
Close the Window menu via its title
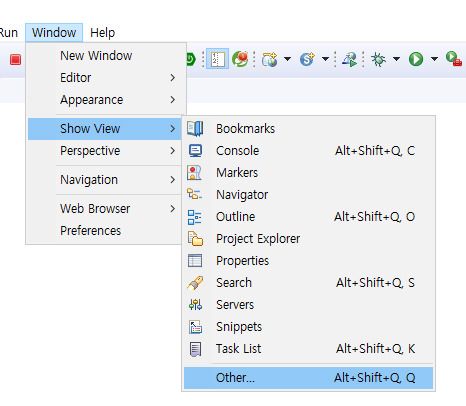point(54,33)
